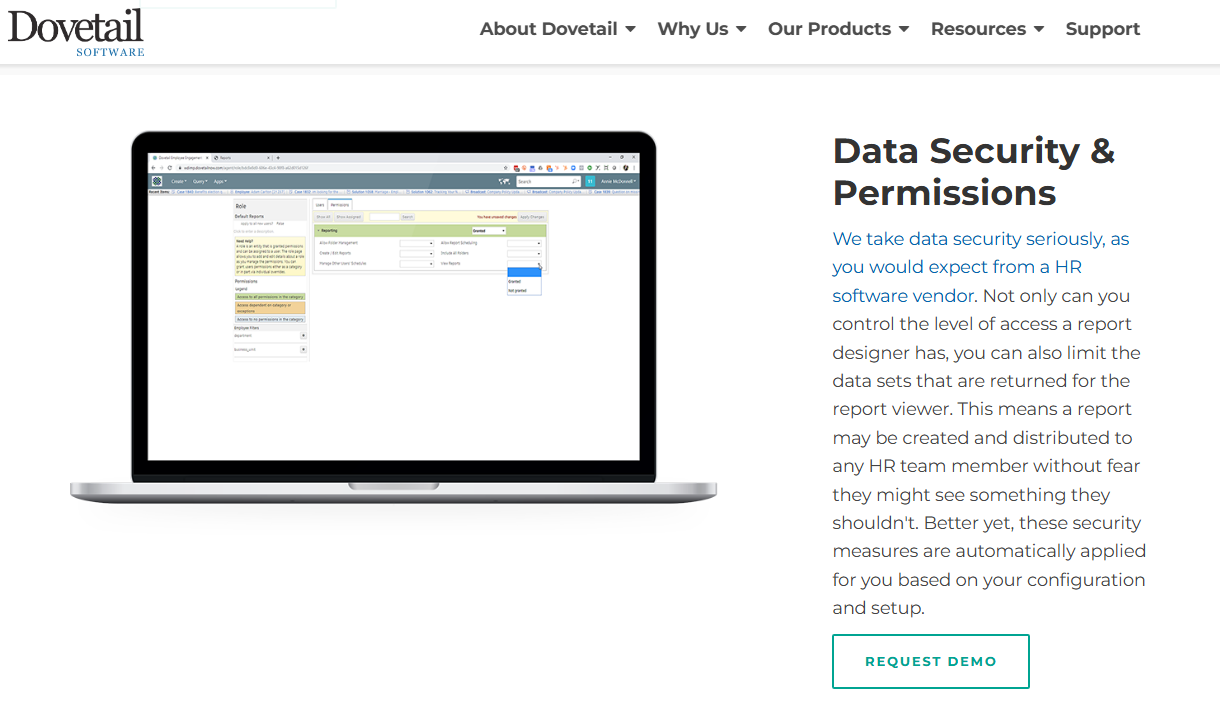Click the Request Demo button
Image resolution: width=1220 pixels, height=703 pixels.
coord(930,661)
